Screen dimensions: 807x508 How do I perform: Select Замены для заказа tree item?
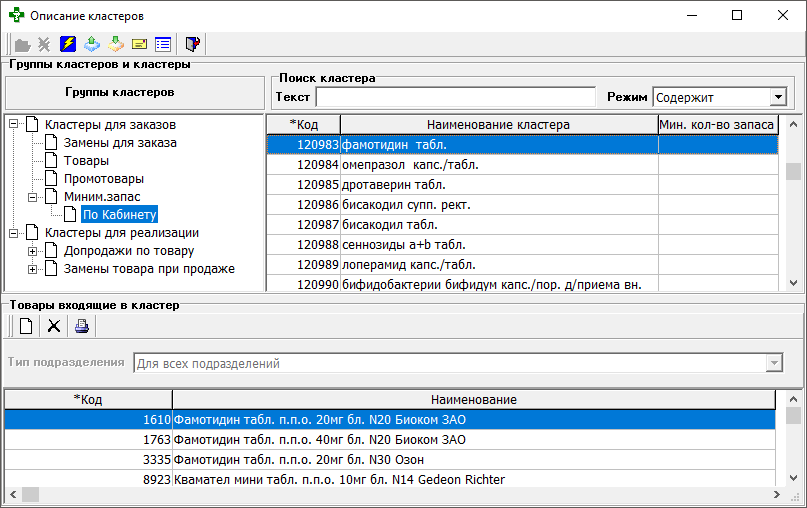click(120, 143)
